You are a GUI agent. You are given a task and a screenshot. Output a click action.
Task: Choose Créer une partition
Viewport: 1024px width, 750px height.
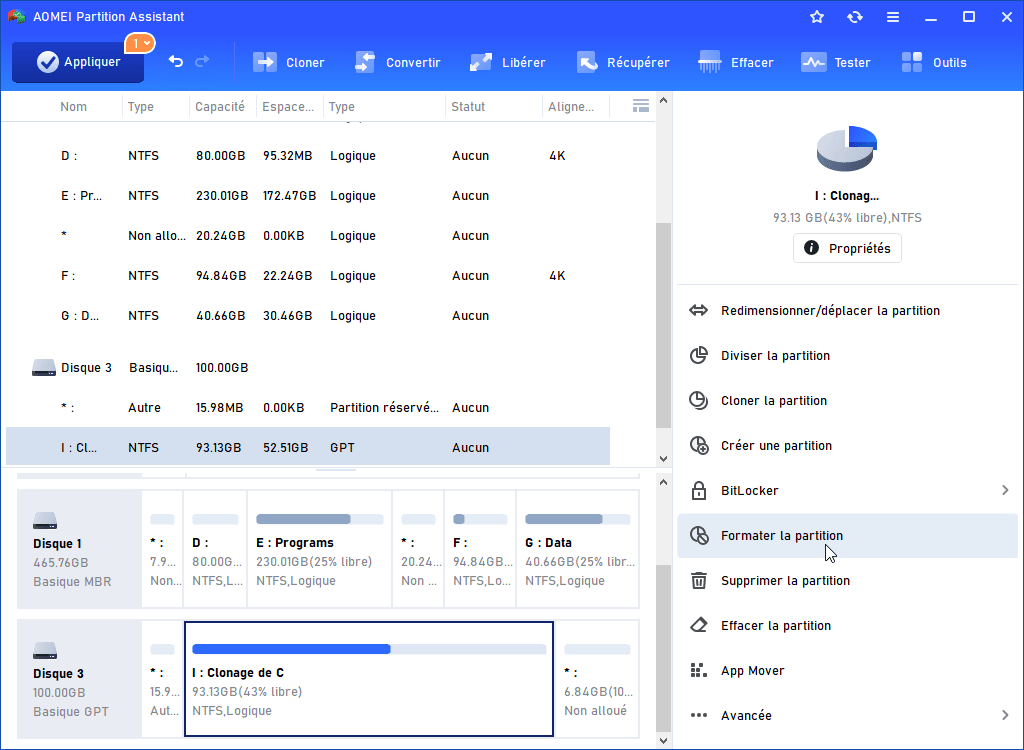coord(847,446)
